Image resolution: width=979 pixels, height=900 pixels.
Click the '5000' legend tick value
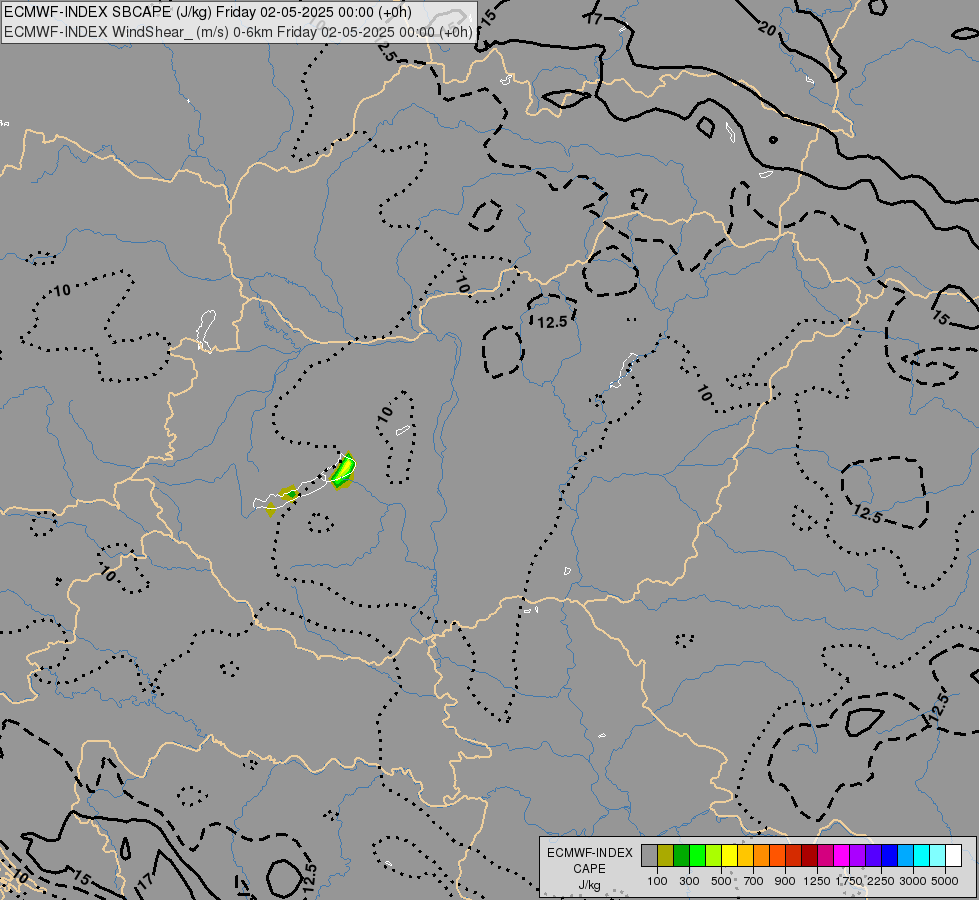945,881
